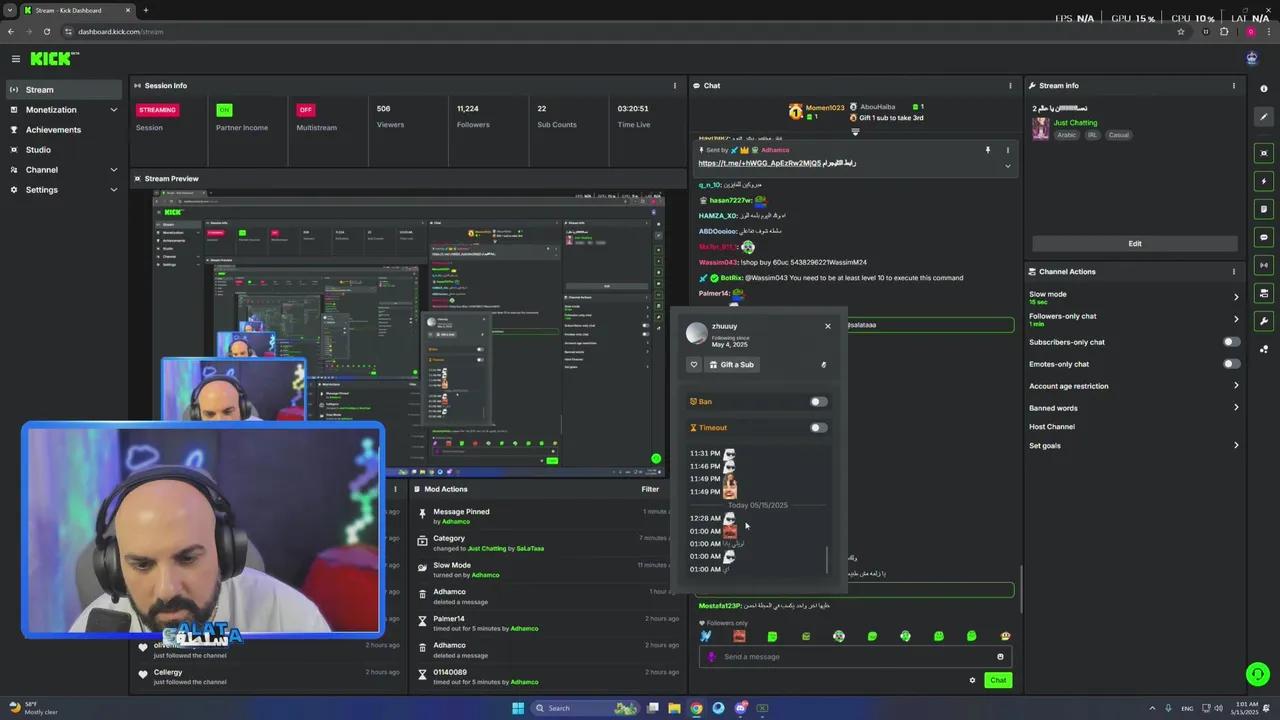Image resolution: width=1280 pixels, height=720 pixels.
Task: Bookmark this page with star icon
Action: (x=1181, y=32)
